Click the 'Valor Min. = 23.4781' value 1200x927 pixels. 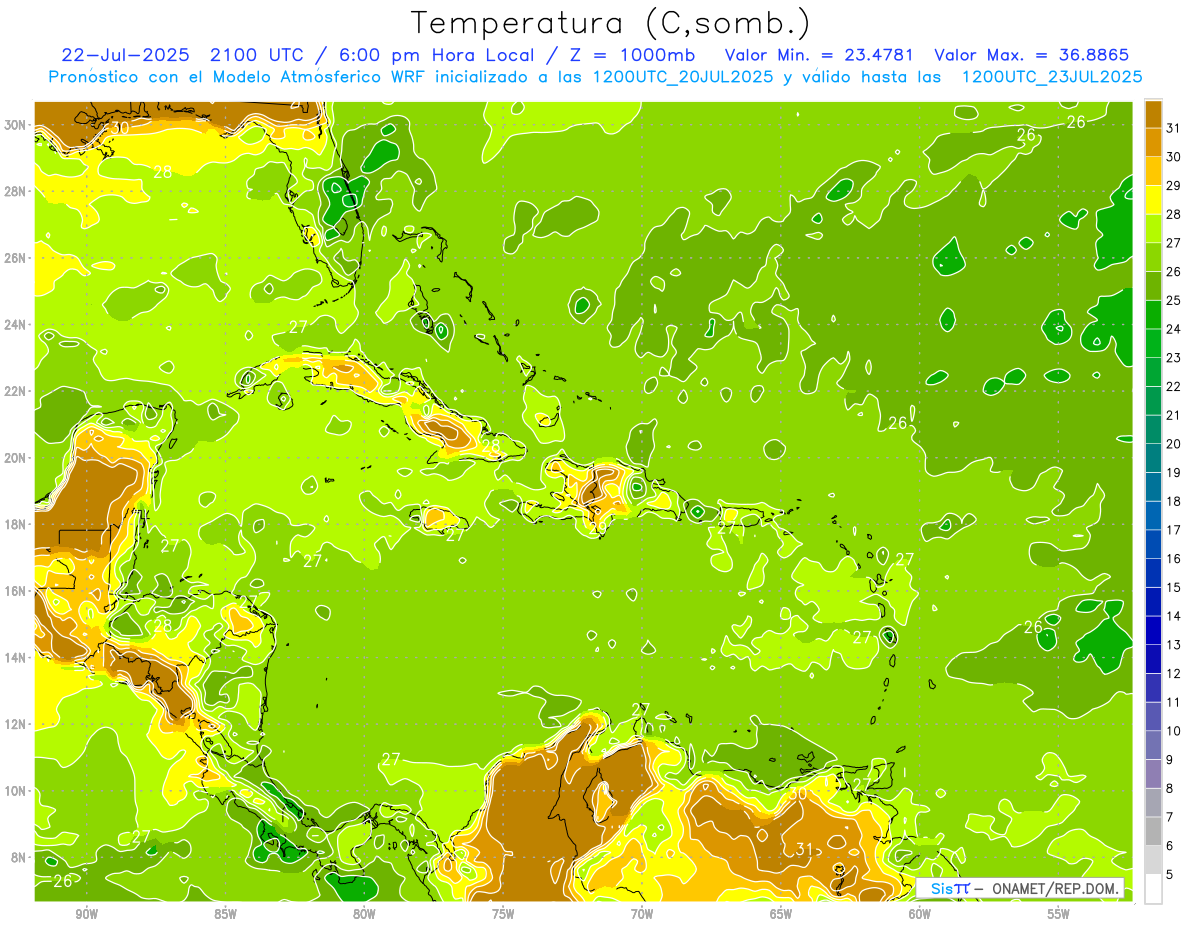click(818, 55)
